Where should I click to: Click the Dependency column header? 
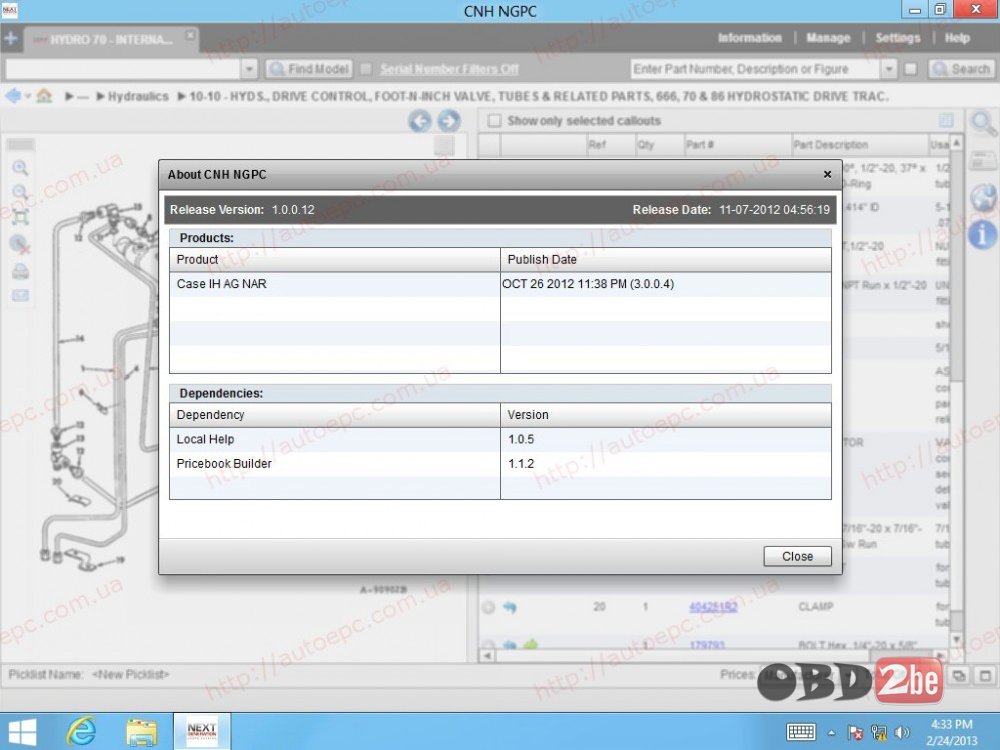point(335,415)
